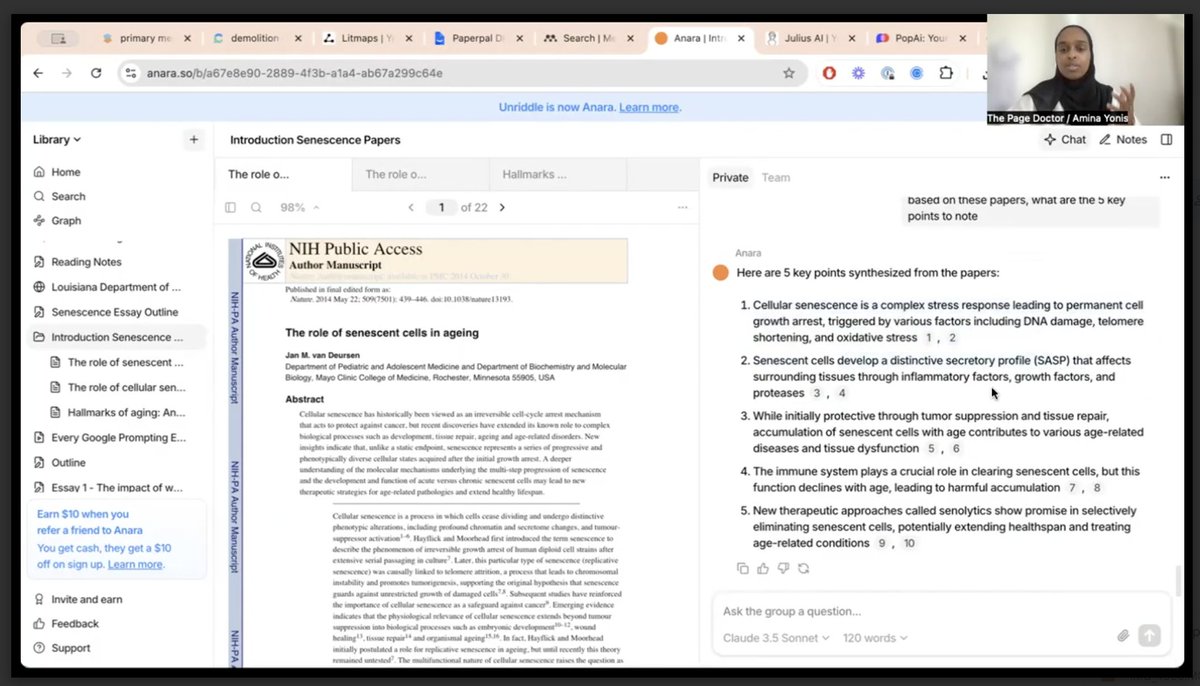The width and height of the screenshot is (1200, 686).
Task: Give thumbs down to the response
Action: point(783,568)
